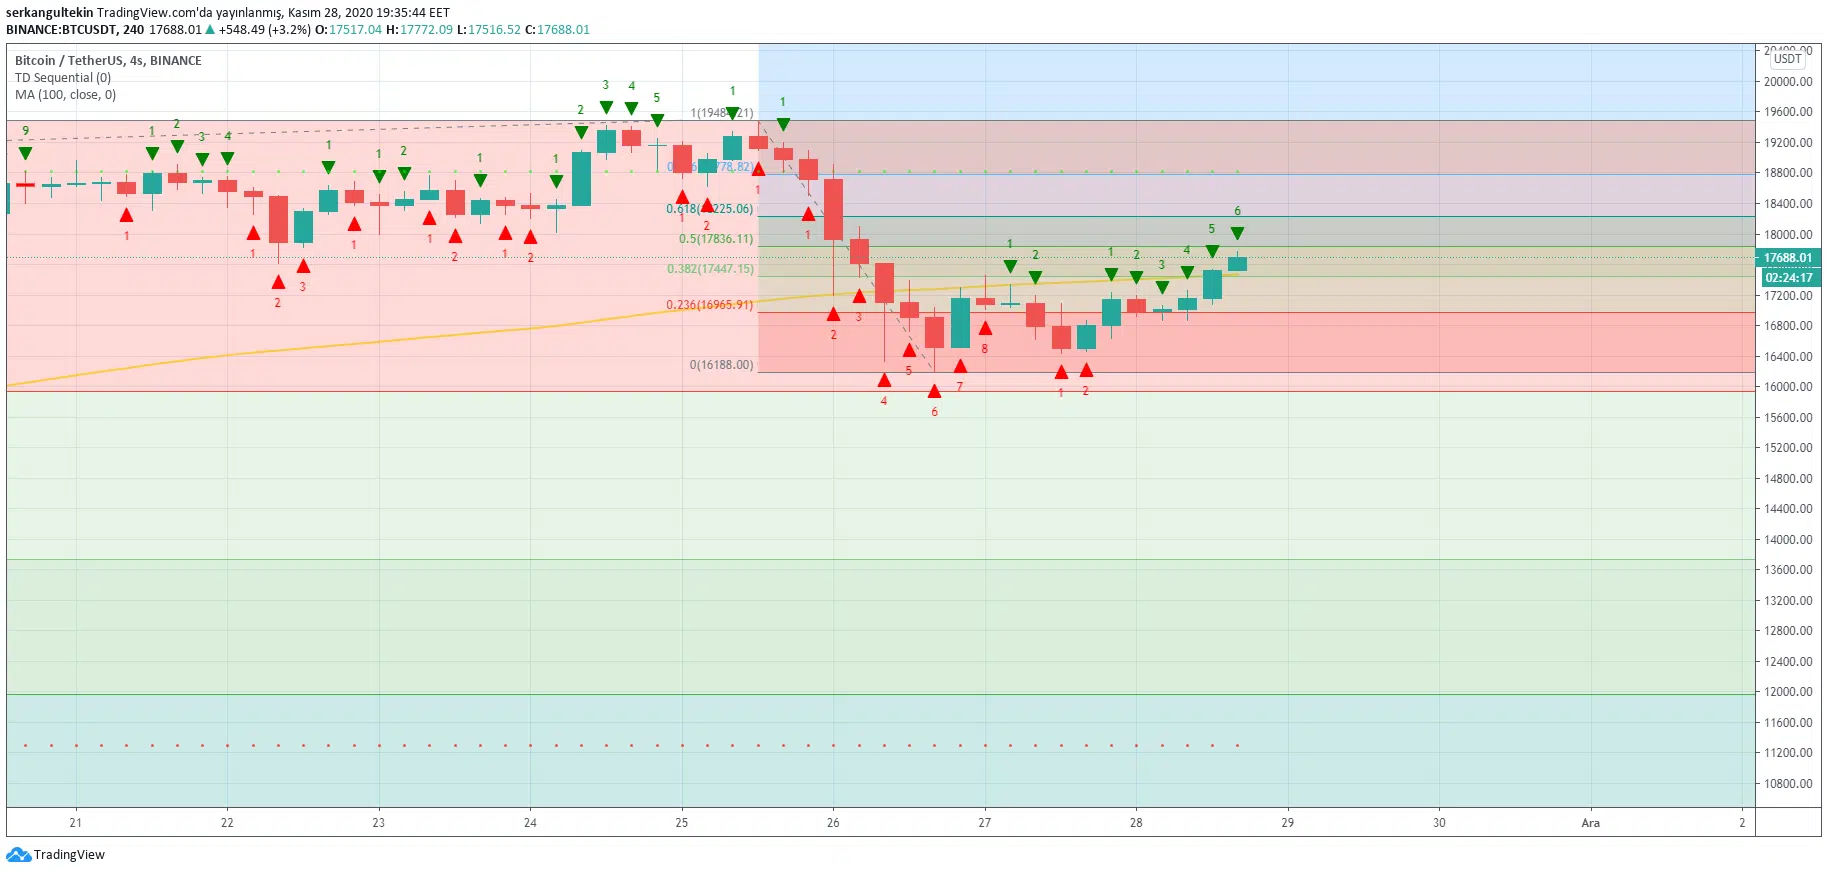This screenshot has height=873, width=1828.
Task: Select the red arrow above number 6
Action: pos(934,392)
